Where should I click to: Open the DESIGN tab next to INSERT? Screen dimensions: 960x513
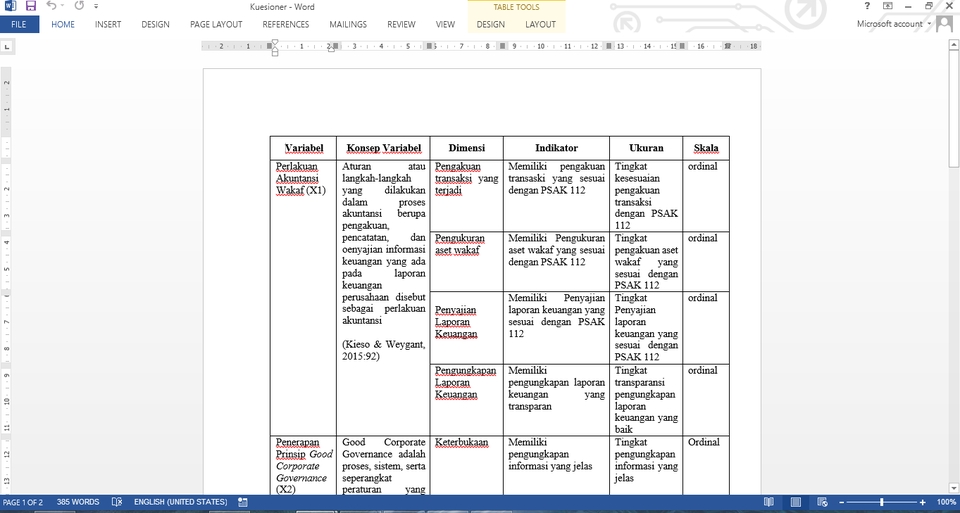tap(156, 24)
